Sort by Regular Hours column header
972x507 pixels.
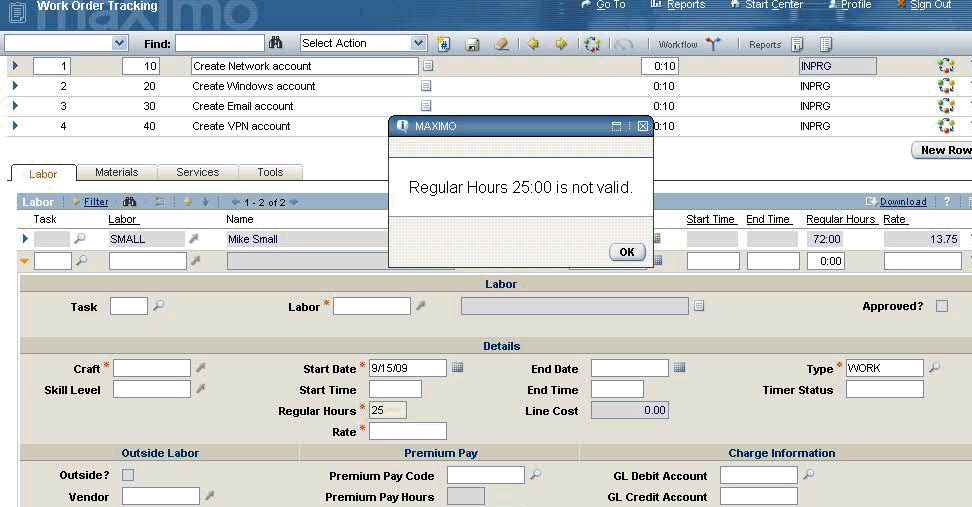click(x=841, y=219)
